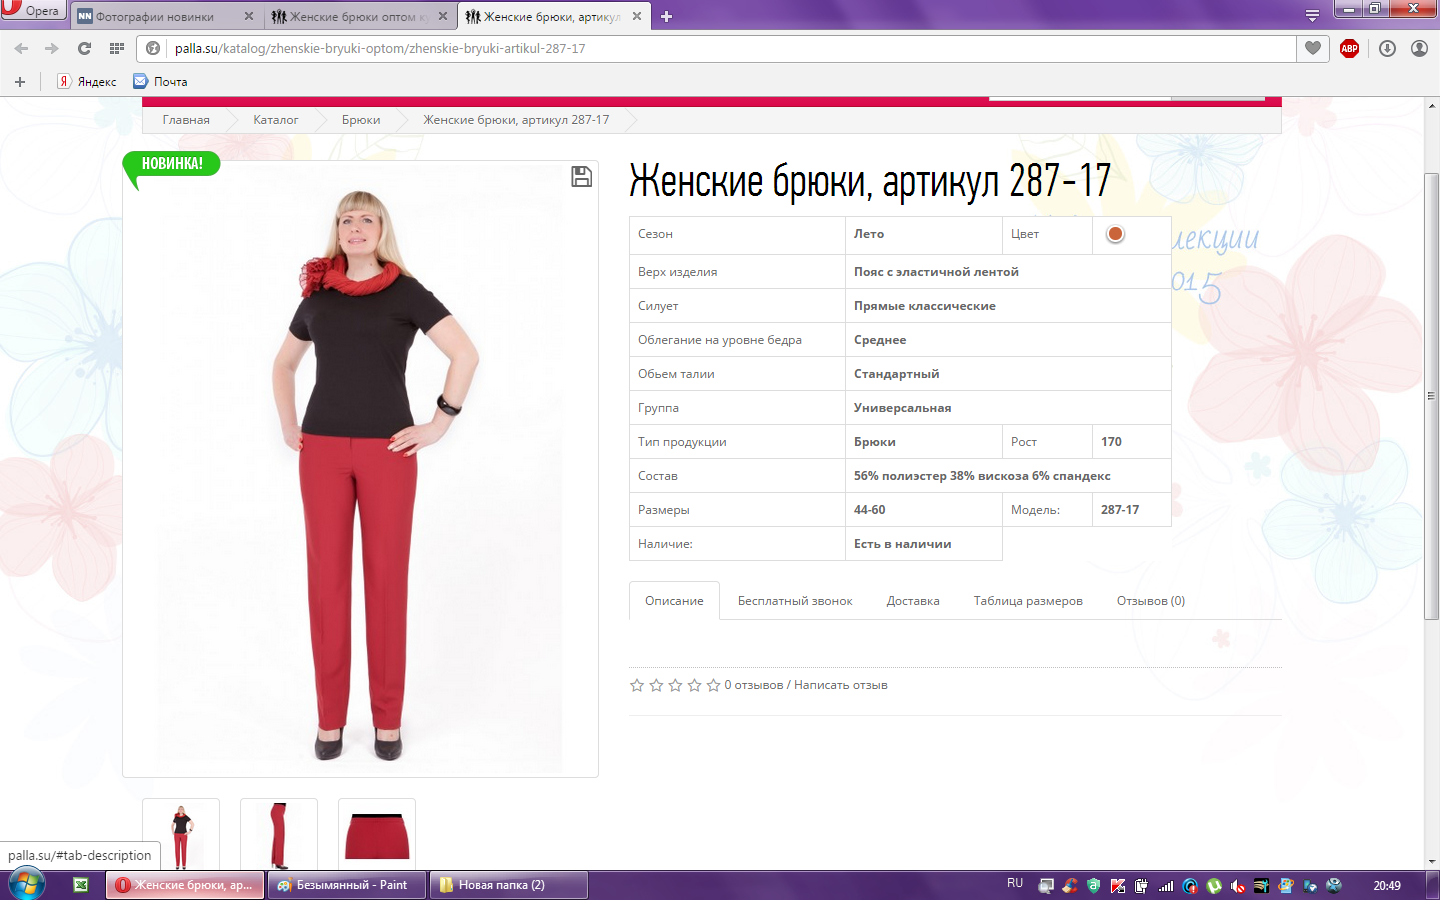
Task: Select the full-body model thumbnail
Action: (181, 836)
